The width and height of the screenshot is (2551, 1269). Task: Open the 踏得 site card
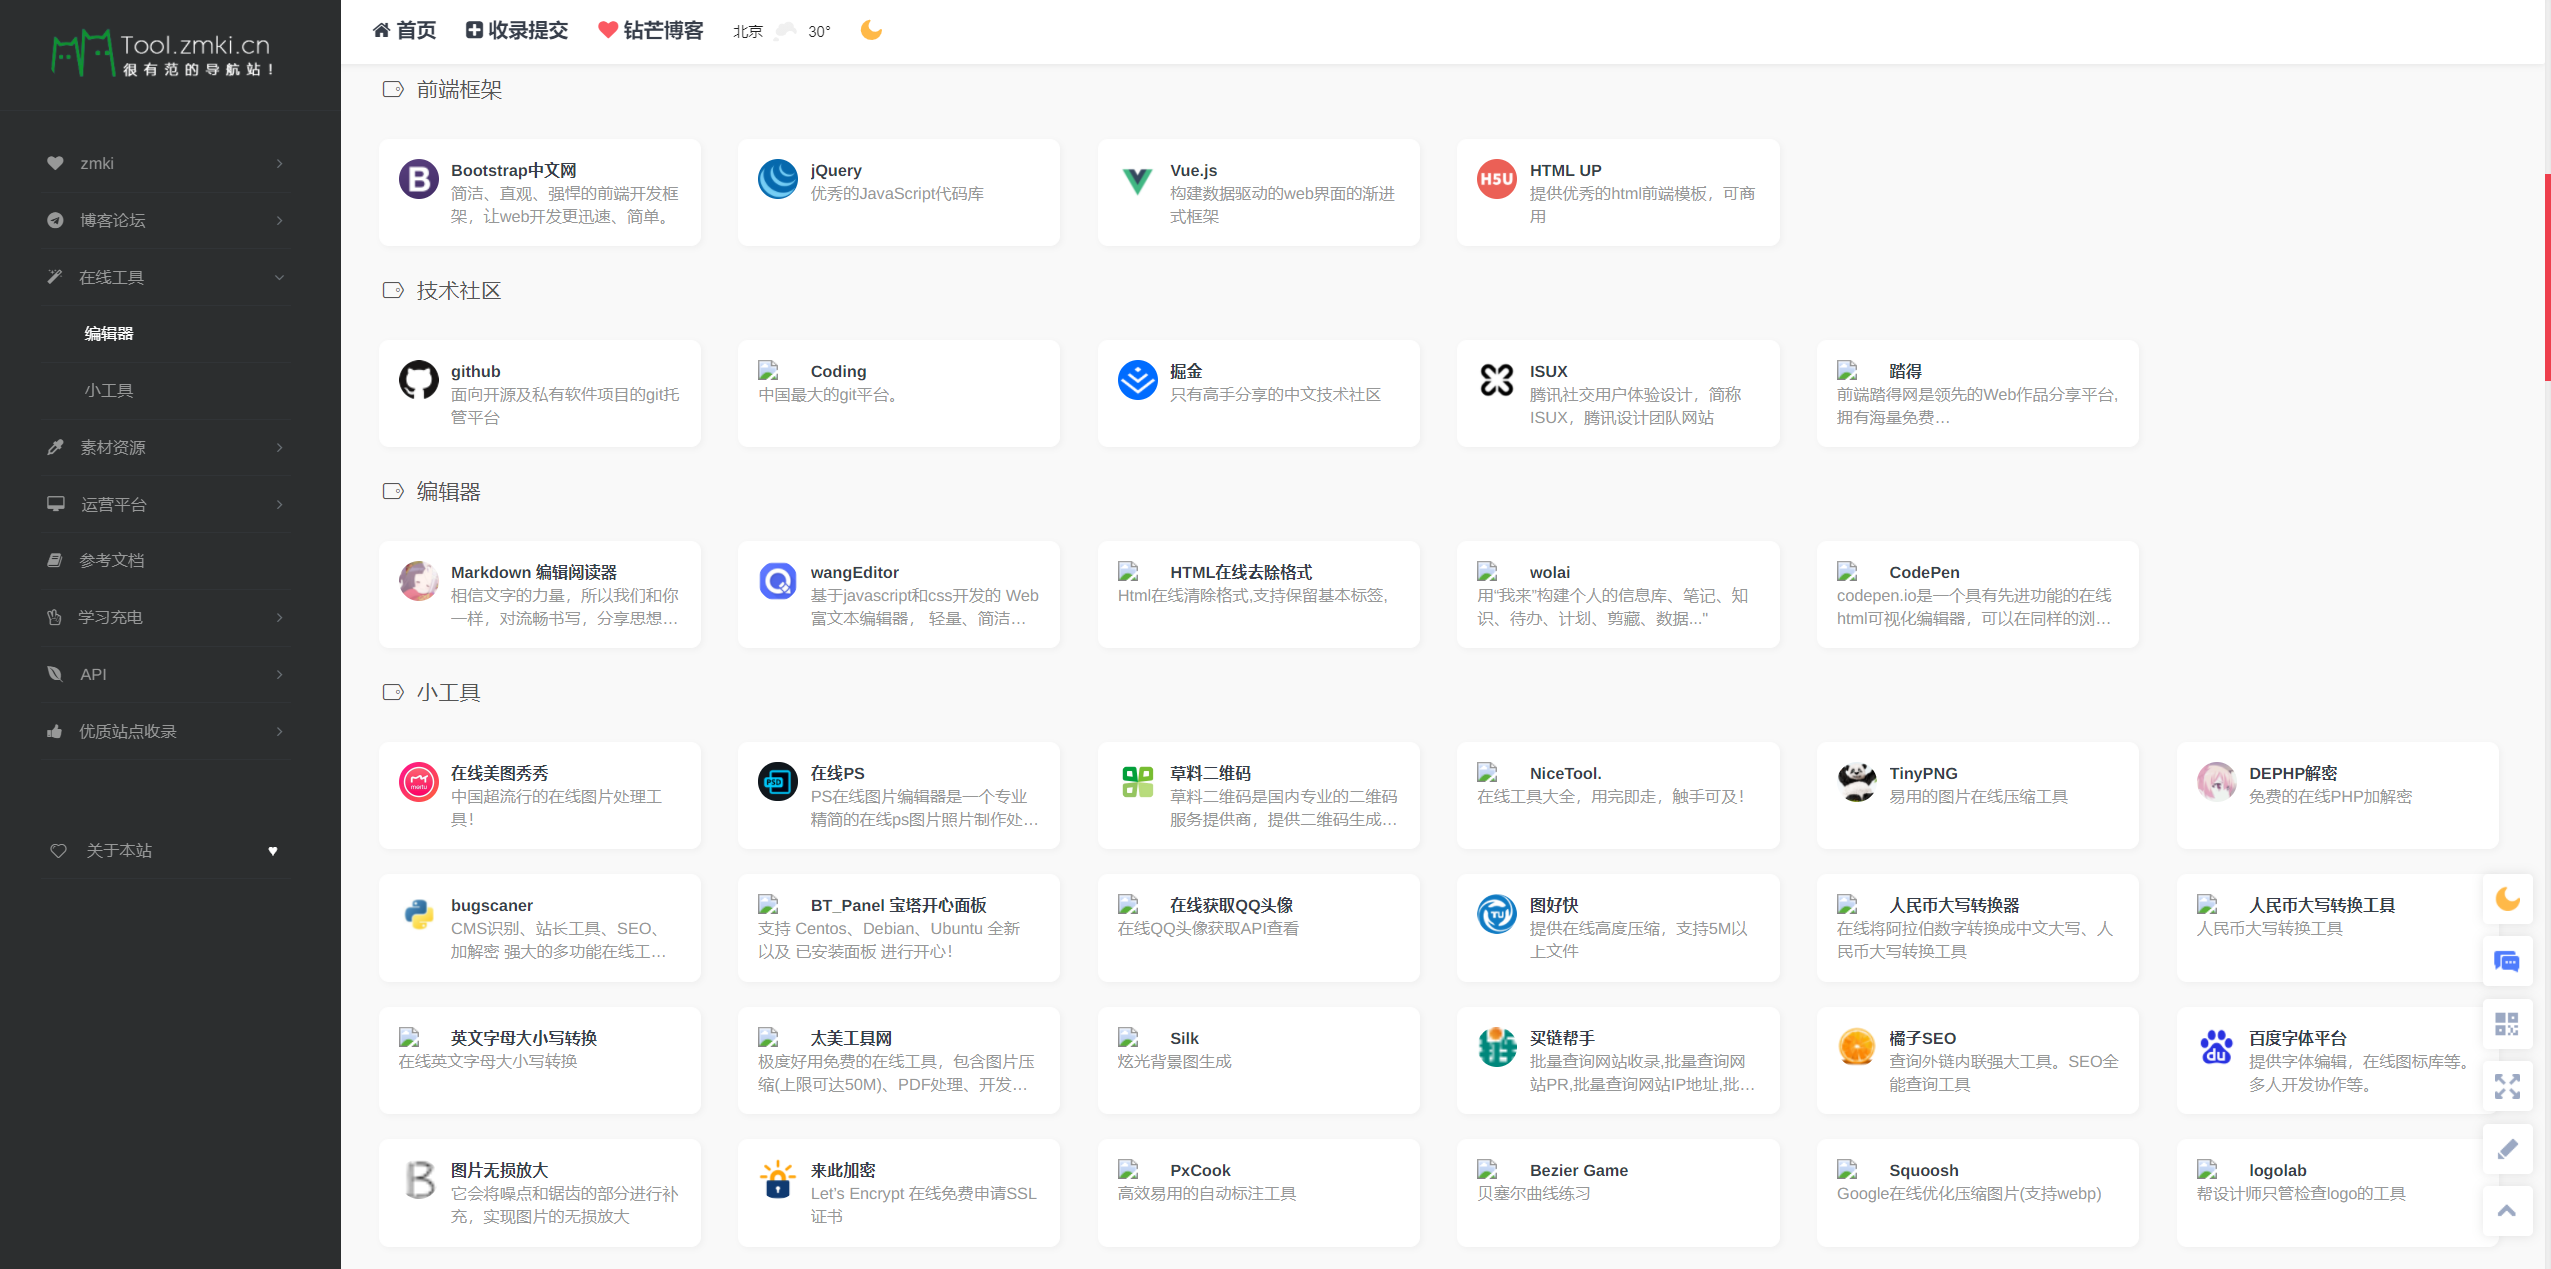pyautogui.click(x=1977, y=393)
